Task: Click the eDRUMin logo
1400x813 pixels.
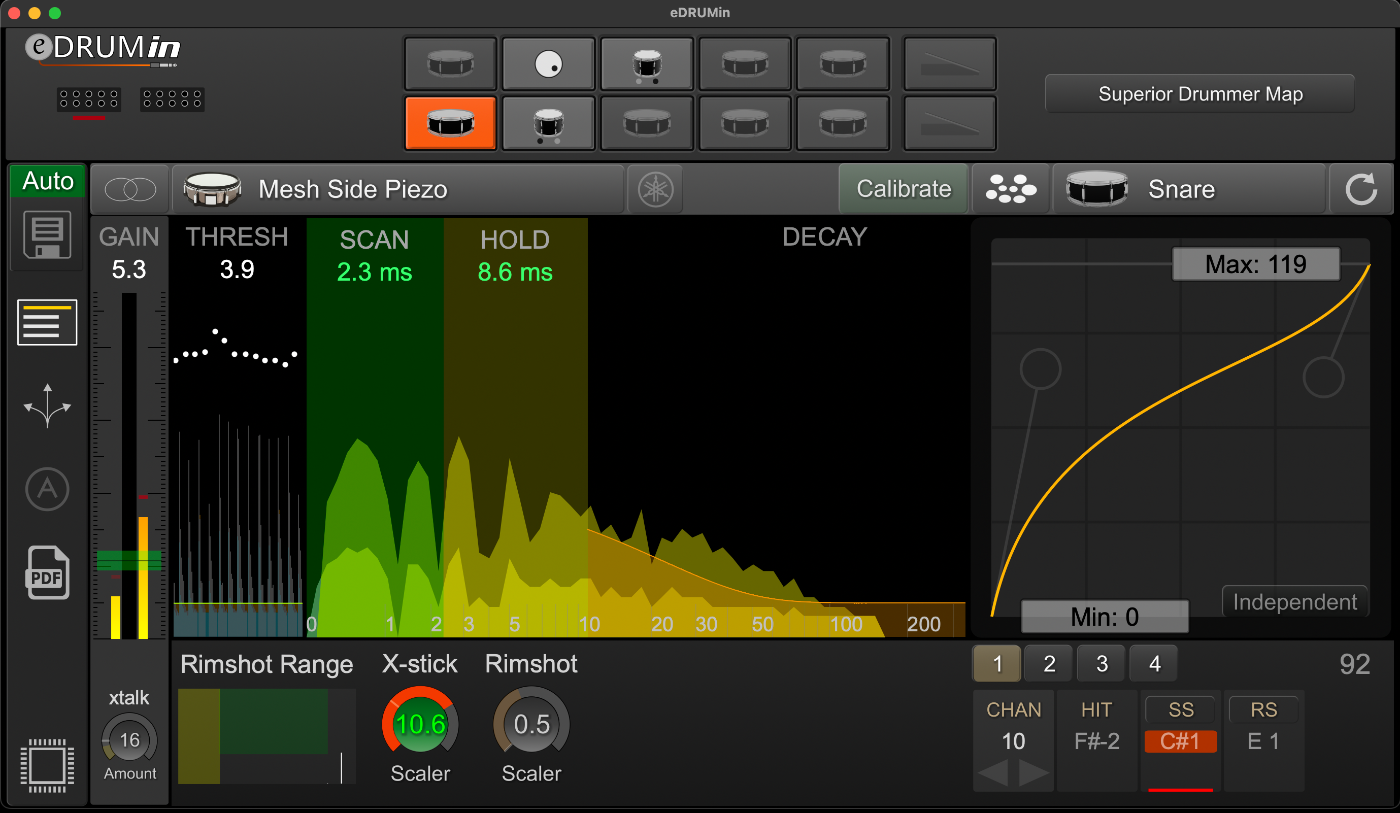Action: [104, 50]
